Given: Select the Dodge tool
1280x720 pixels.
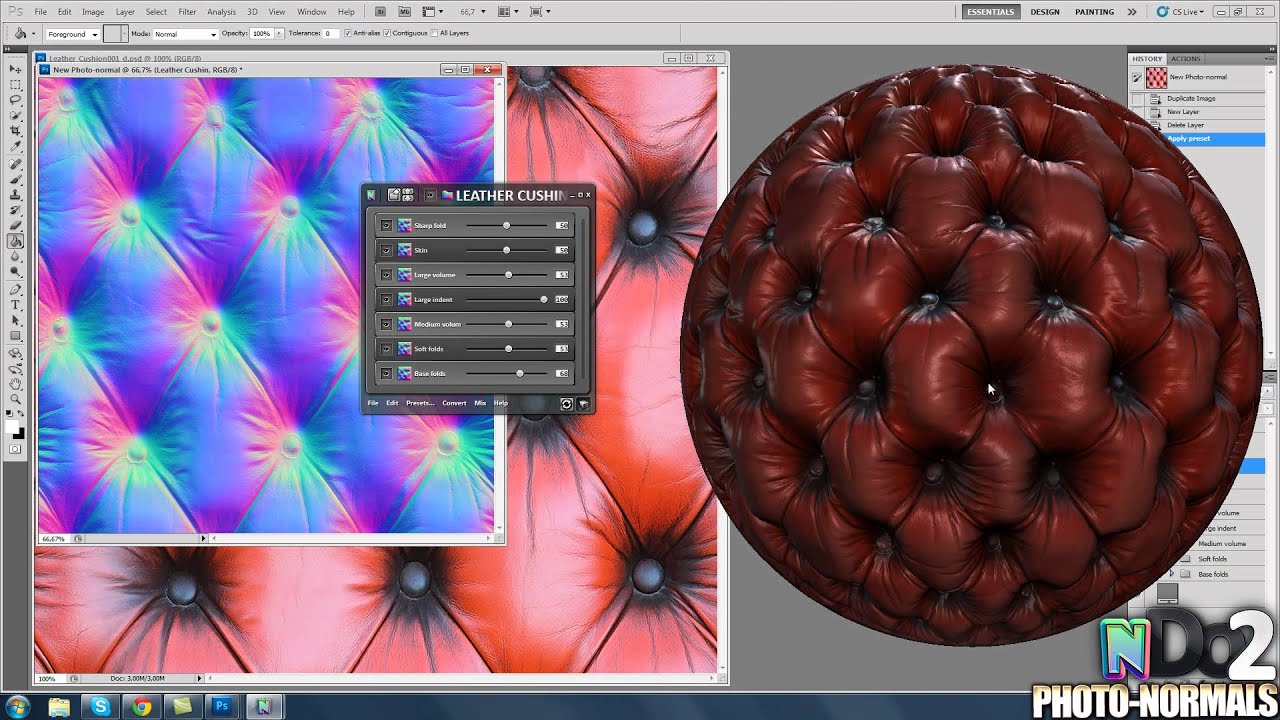Looking at the screenshot, I should [x=16, y=272].
